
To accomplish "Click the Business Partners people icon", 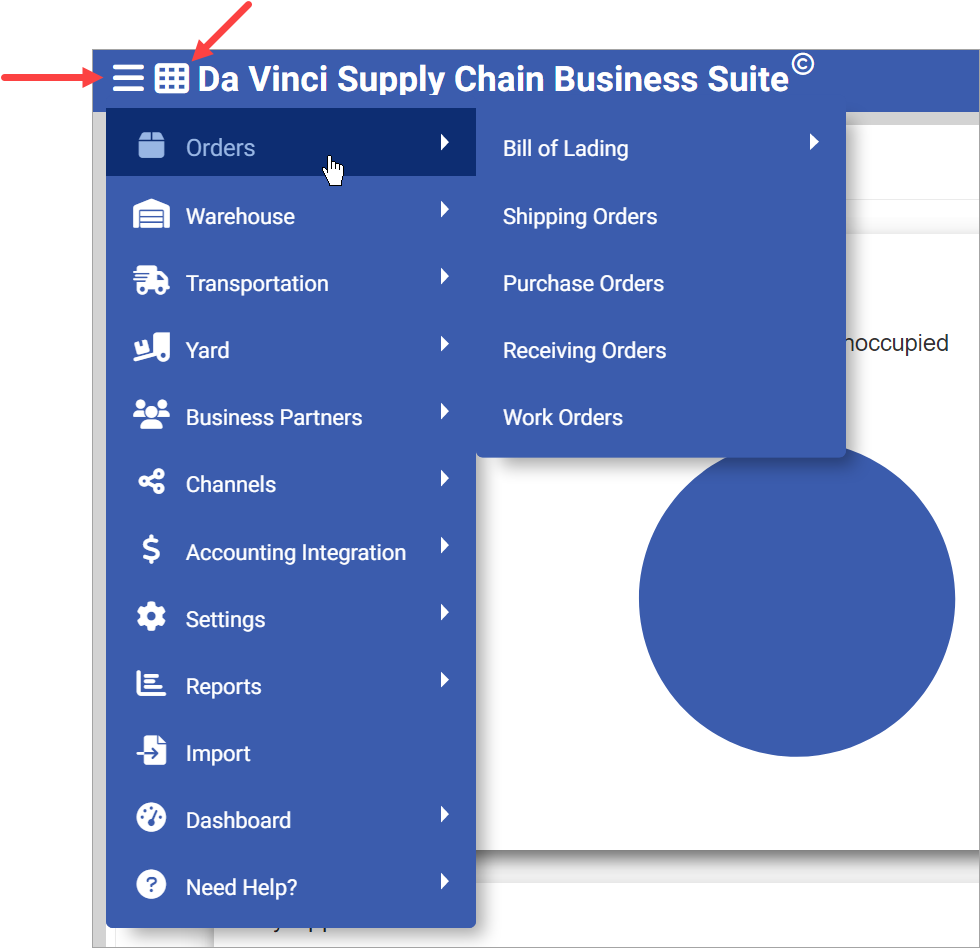I will (x=151, y=416).
